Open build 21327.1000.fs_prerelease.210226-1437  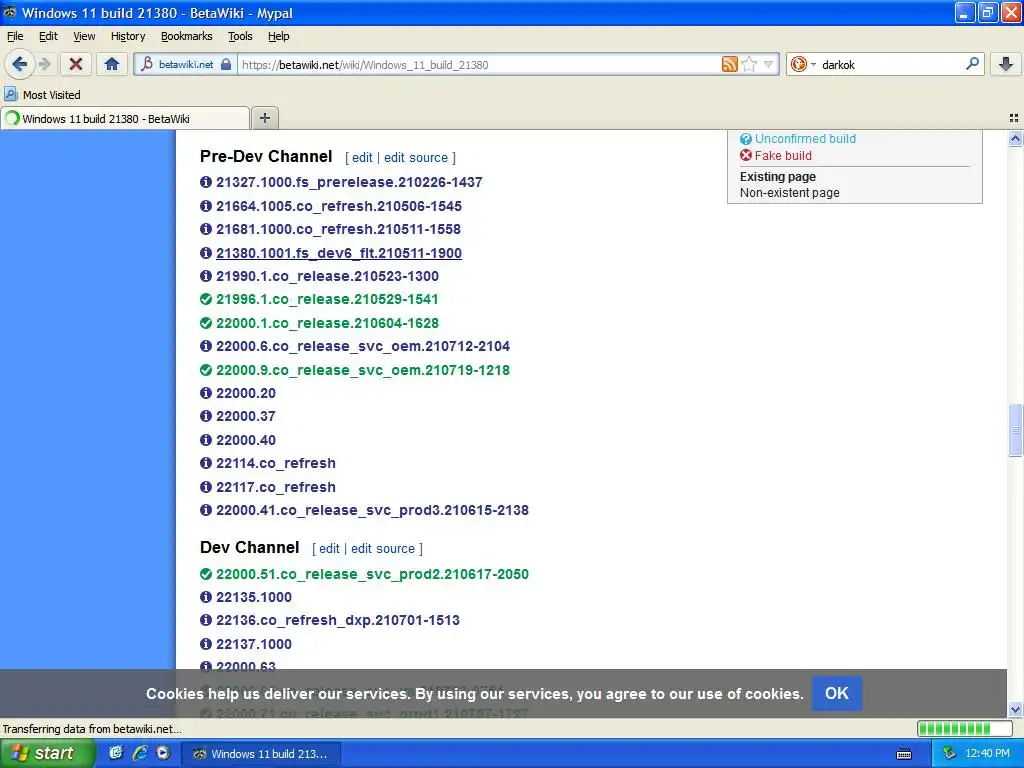349,182
